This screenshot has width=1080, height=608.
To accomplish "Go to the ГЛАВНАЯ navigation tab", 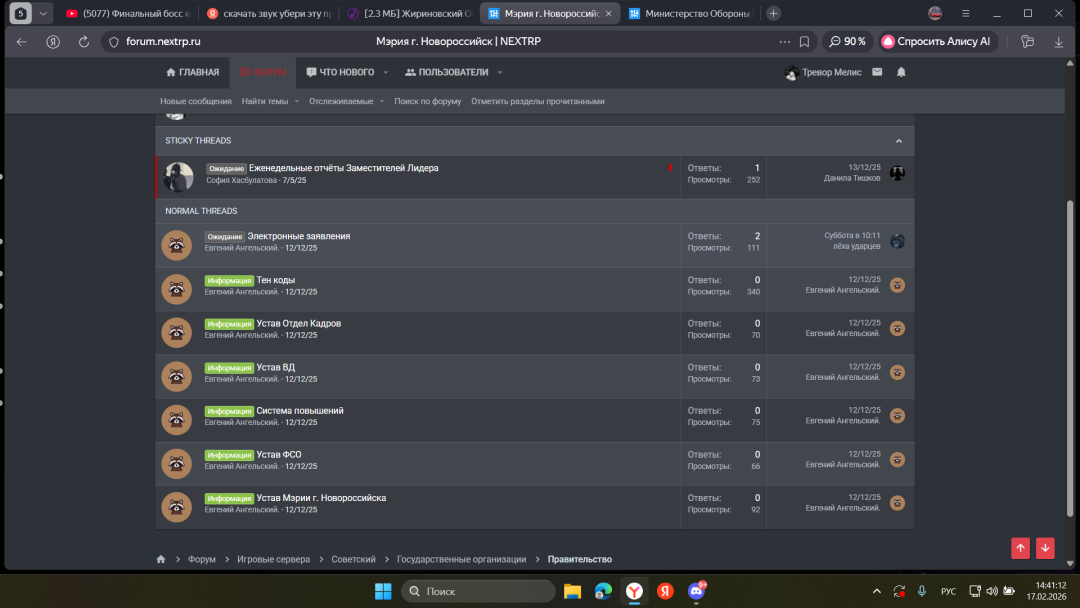I will click(x=192, y=72).
